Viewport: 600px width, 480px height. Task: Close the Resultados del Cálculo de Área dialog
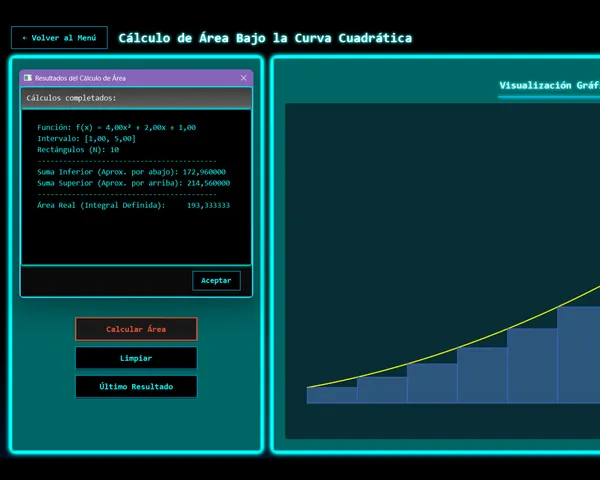tap(244, 78)
